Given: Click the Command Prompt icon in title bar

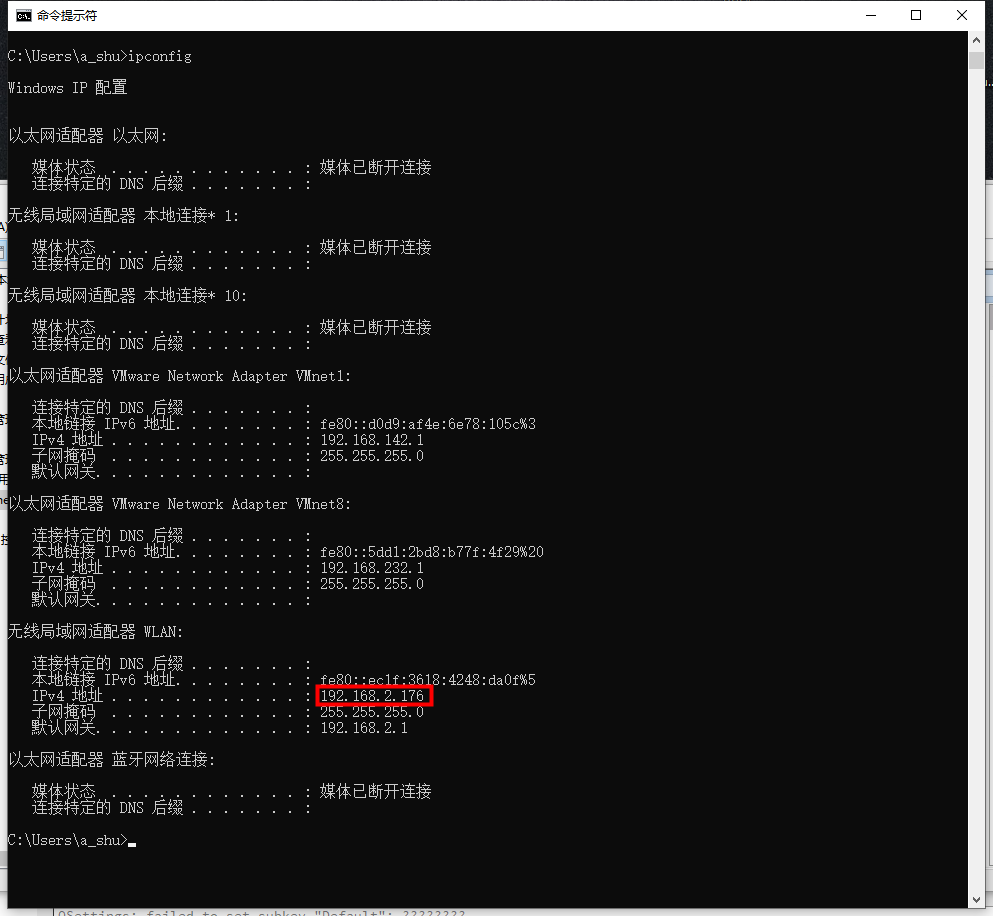Looking at the screenshot, I should (x=23, y=16).
